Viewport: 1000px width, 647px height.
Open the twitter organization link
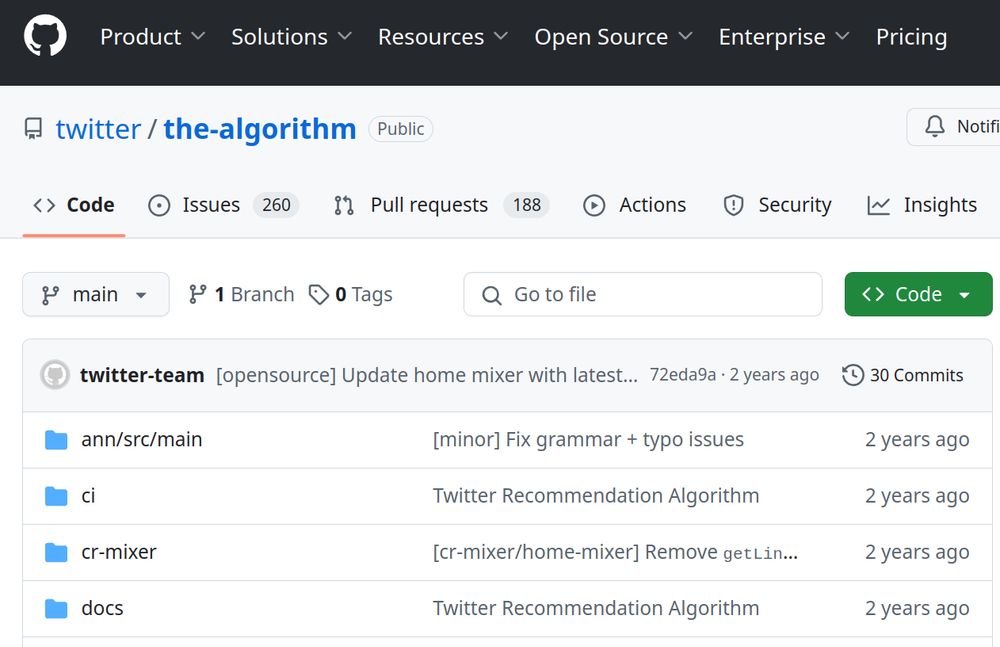(98, 129)
